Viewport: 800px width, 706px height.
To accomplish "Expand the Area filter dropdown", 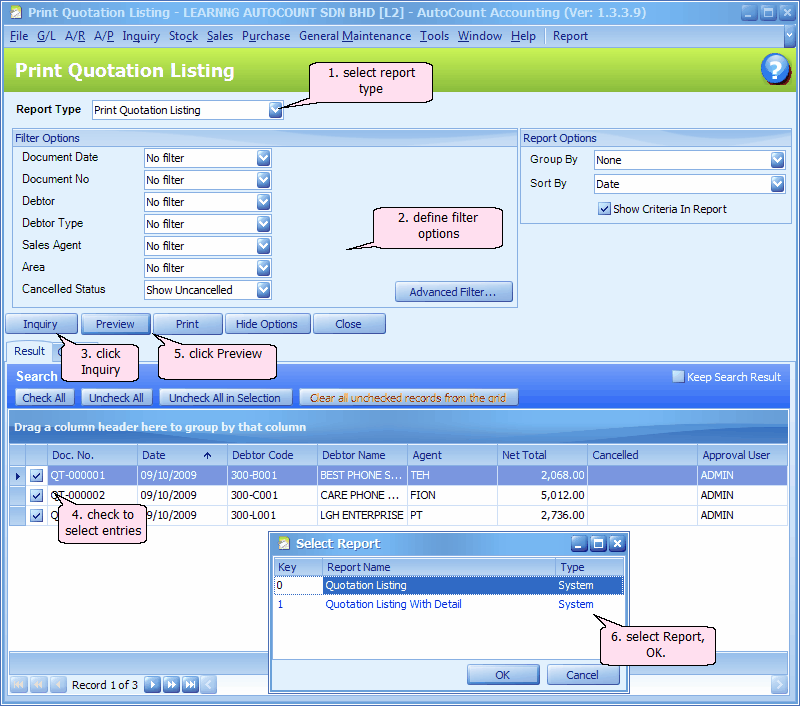I will click(263, 268).
